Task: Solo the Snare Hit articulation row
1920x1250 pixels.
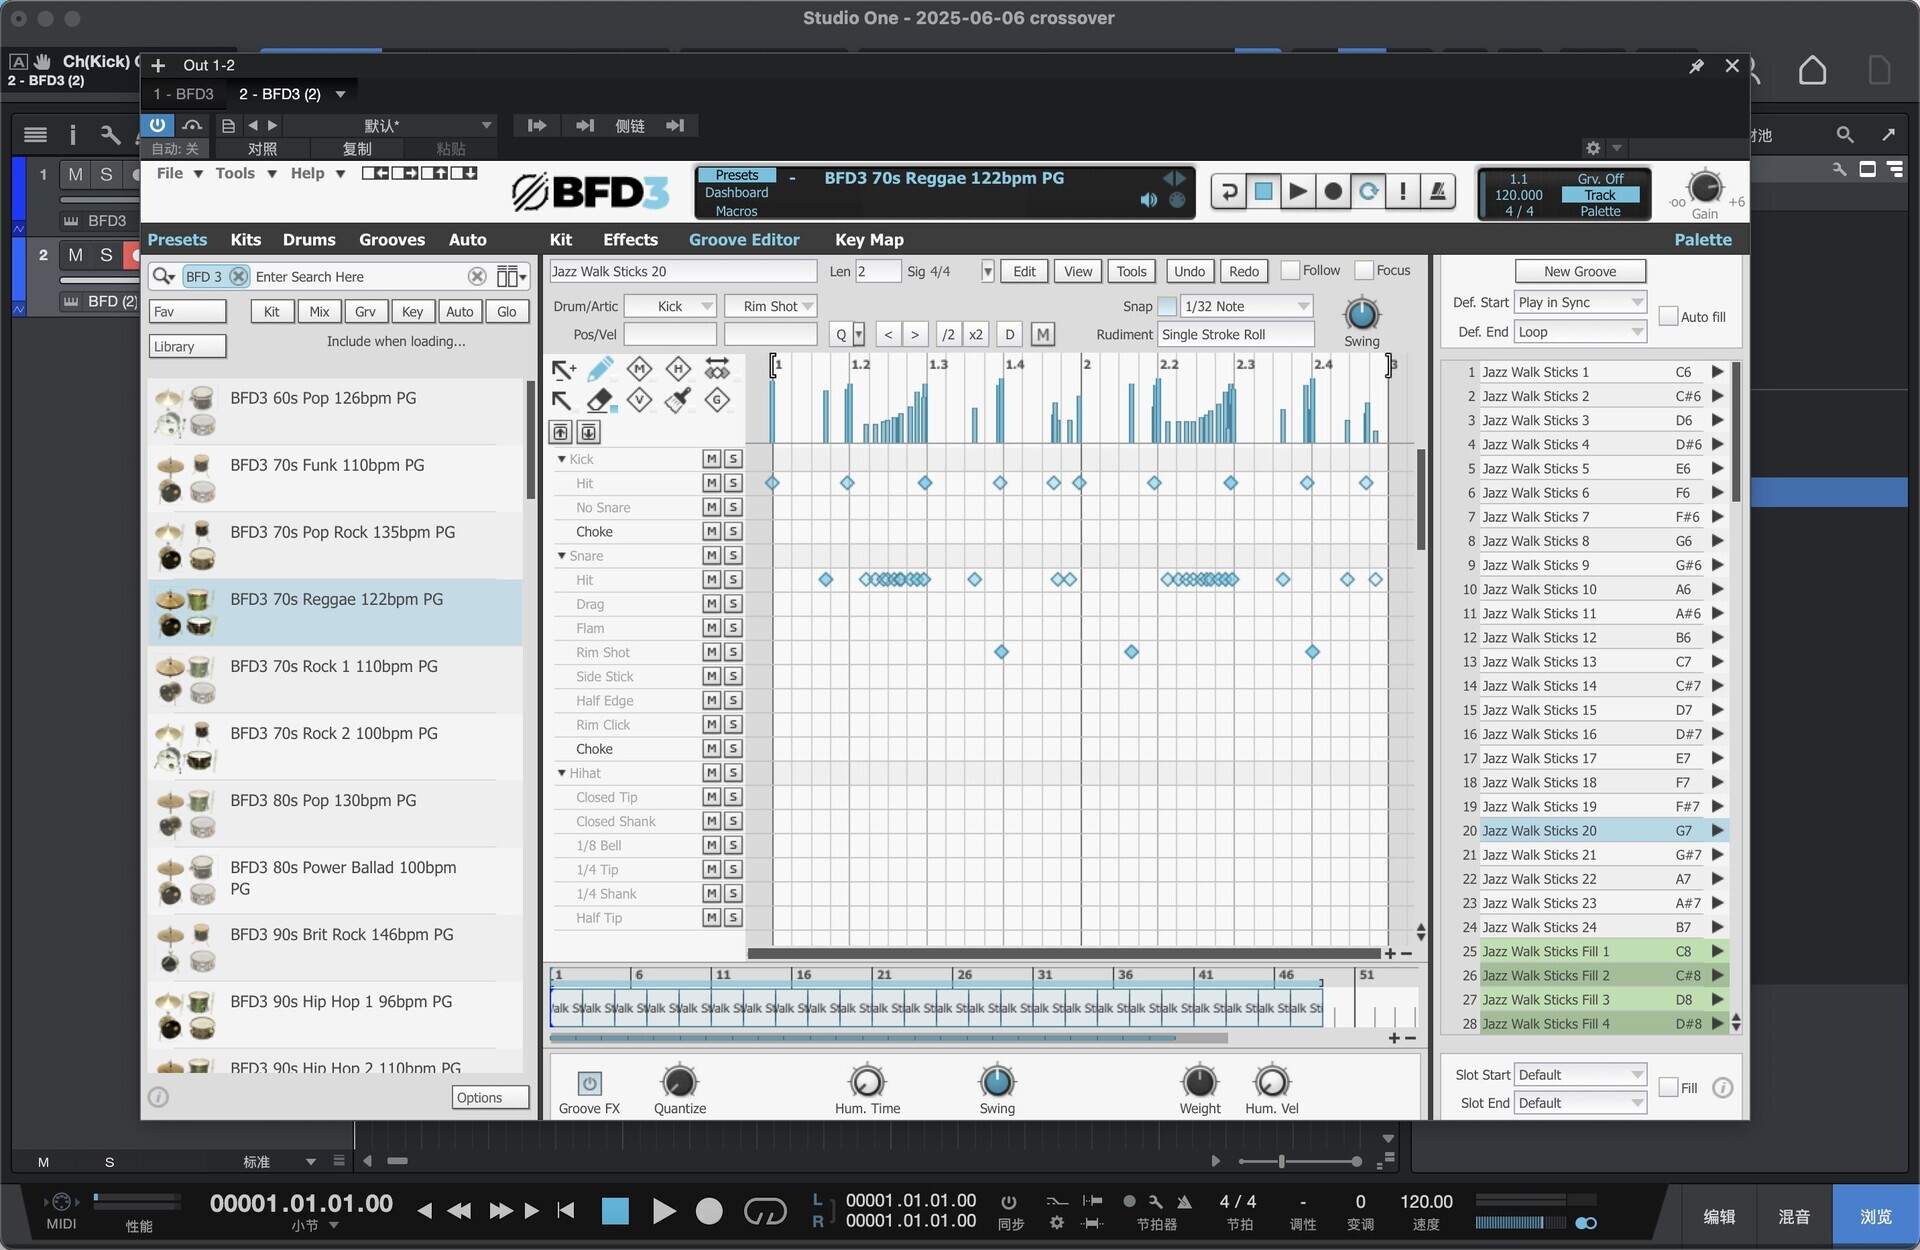Action: click(x=733, y=580)
